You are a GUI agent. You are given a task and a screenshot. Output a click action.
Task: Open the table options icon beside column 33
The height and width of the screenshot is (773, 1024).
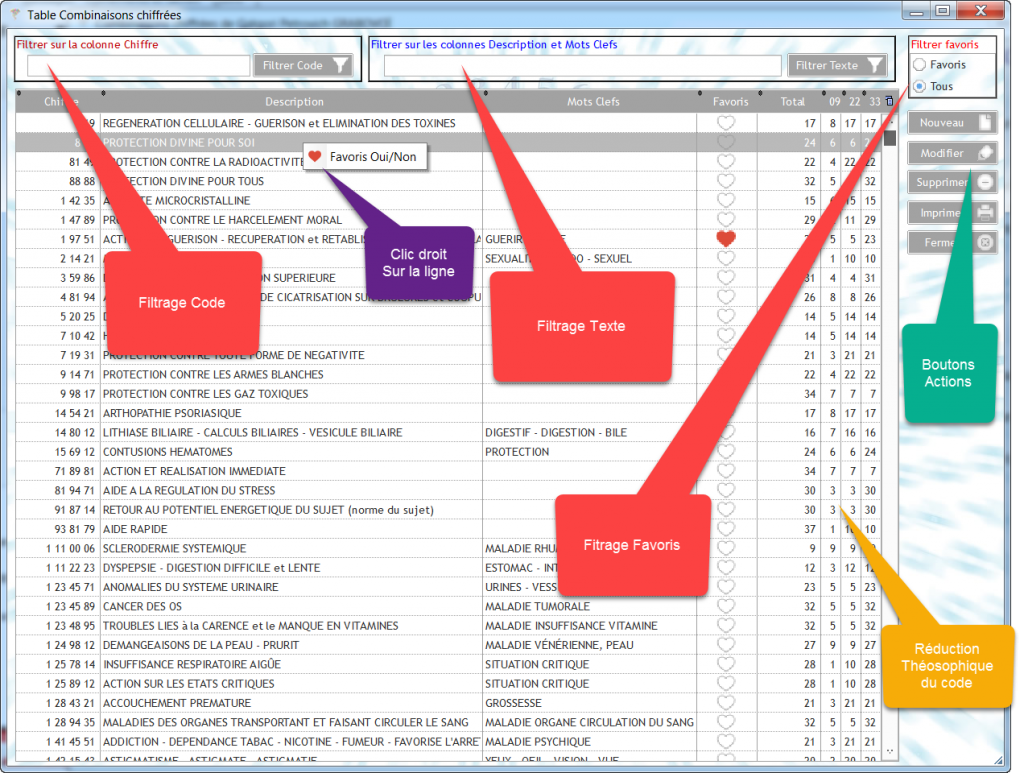coord(890,101)
